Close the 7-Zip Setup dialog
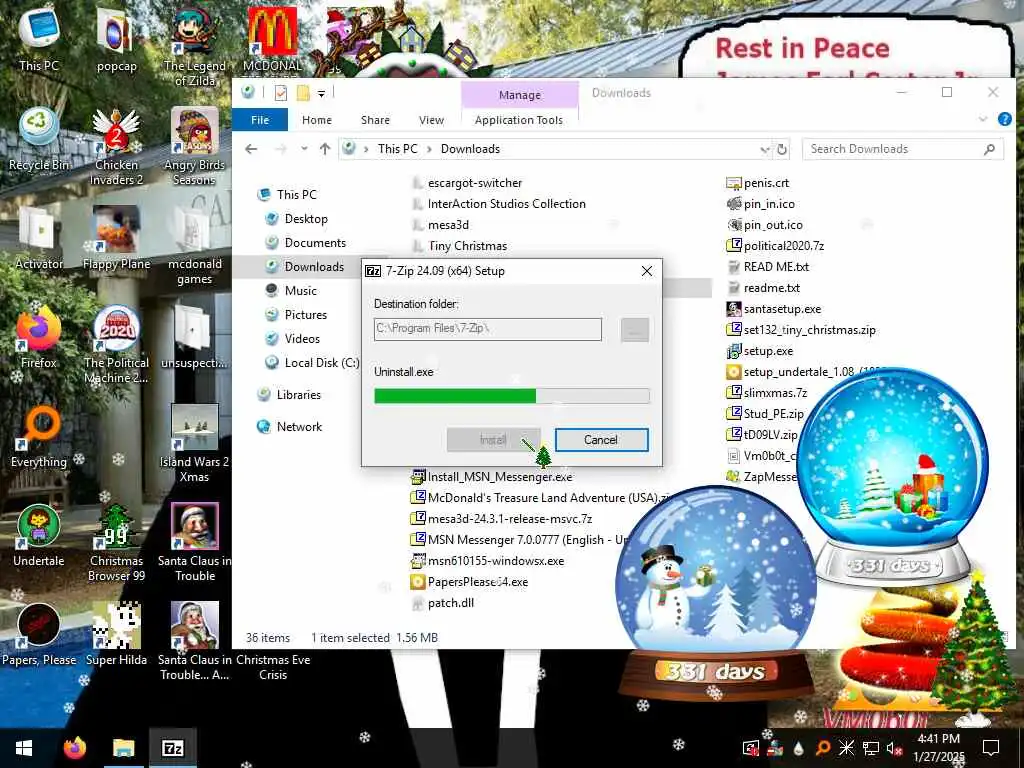The width and height of the screenshot is (1024, 768). point(647,270)
